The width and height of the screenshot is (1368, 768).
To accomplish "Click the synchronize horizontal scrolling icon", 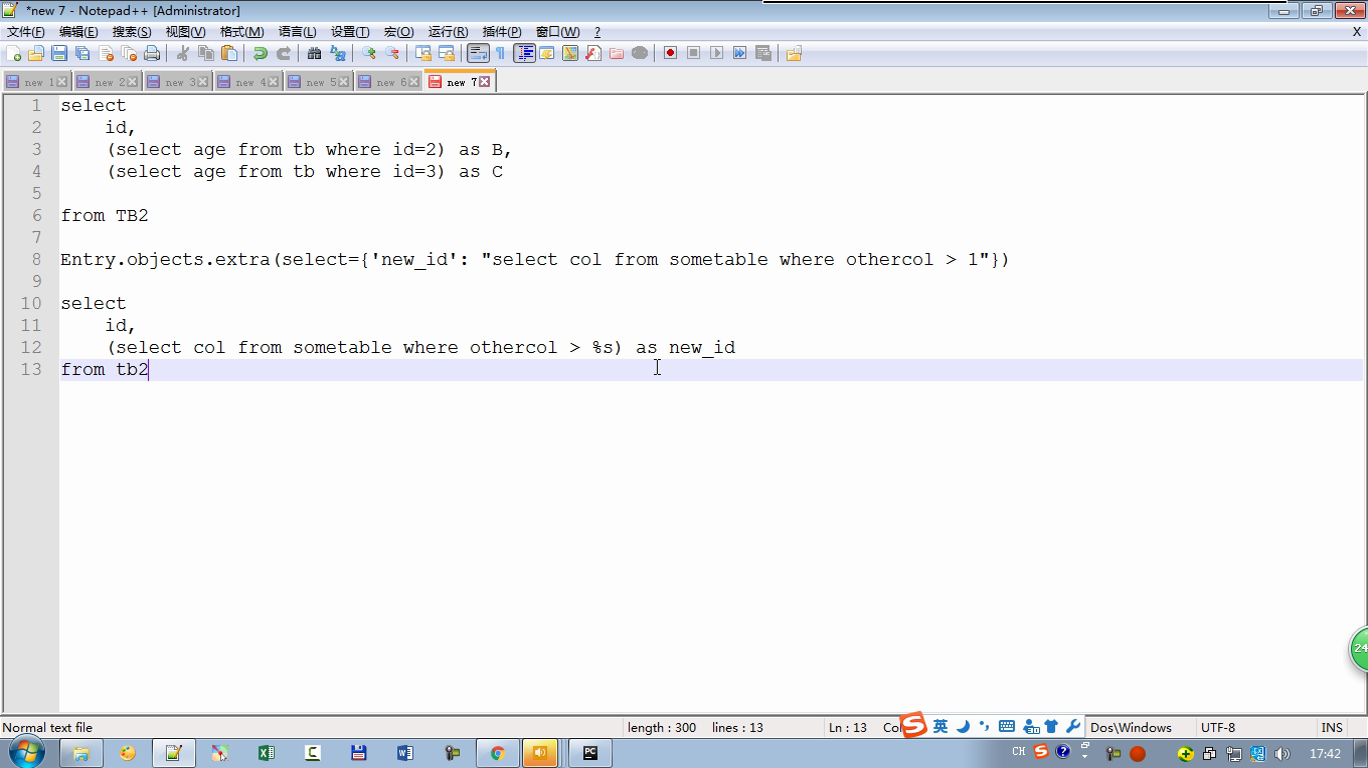I will click(x=446, y=53).
